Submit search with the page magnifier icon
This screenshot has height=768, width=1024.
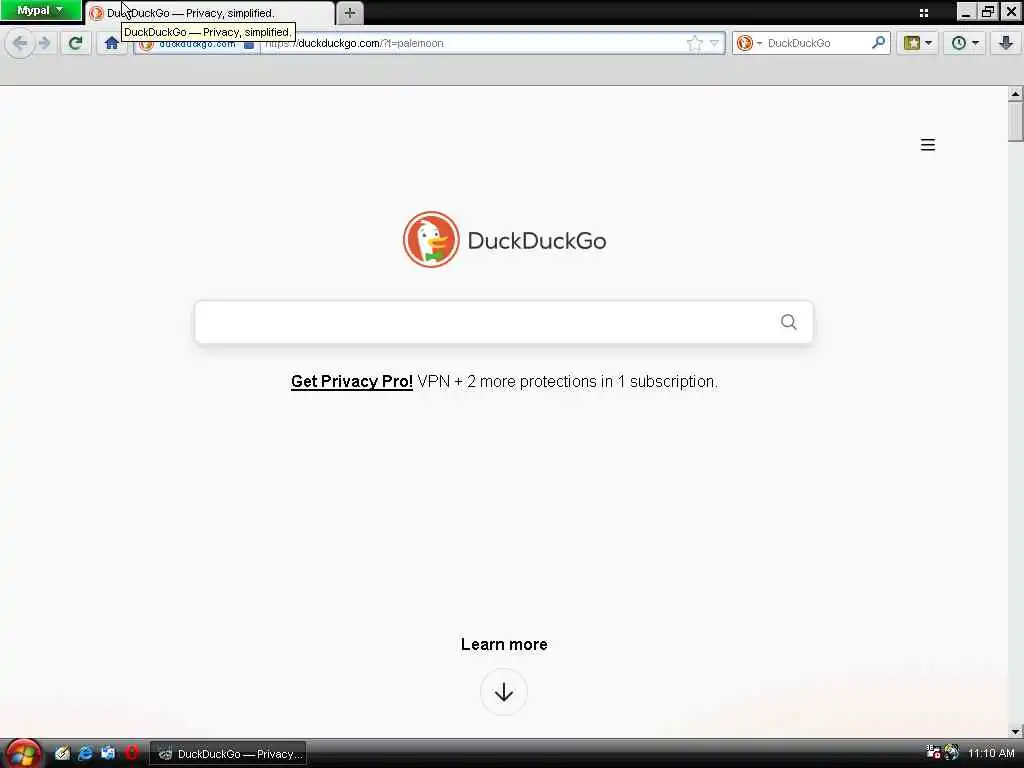(788, 322)
